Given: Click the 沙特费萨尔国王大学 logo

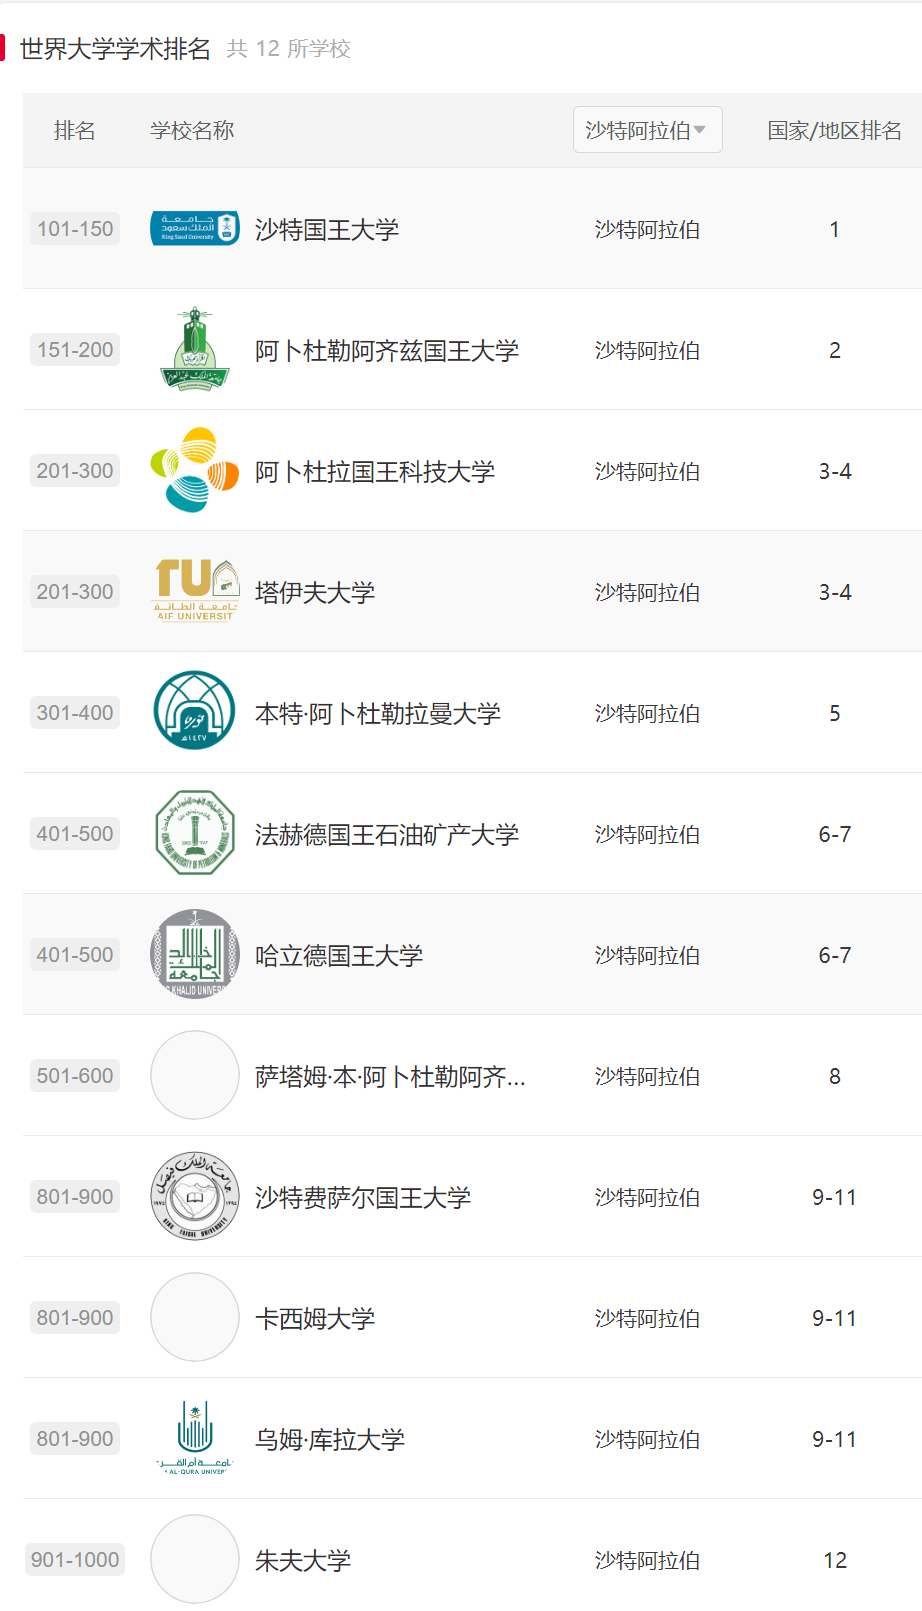Looking at the screenshot, I should pyautogui.click(x=195, y=1196).
